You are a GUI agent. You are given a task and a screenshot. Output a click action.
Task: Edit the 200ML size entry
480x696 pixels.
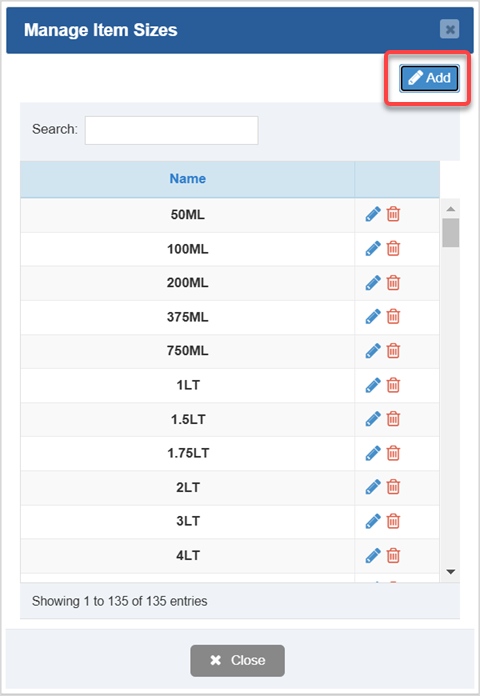(373, 283)
